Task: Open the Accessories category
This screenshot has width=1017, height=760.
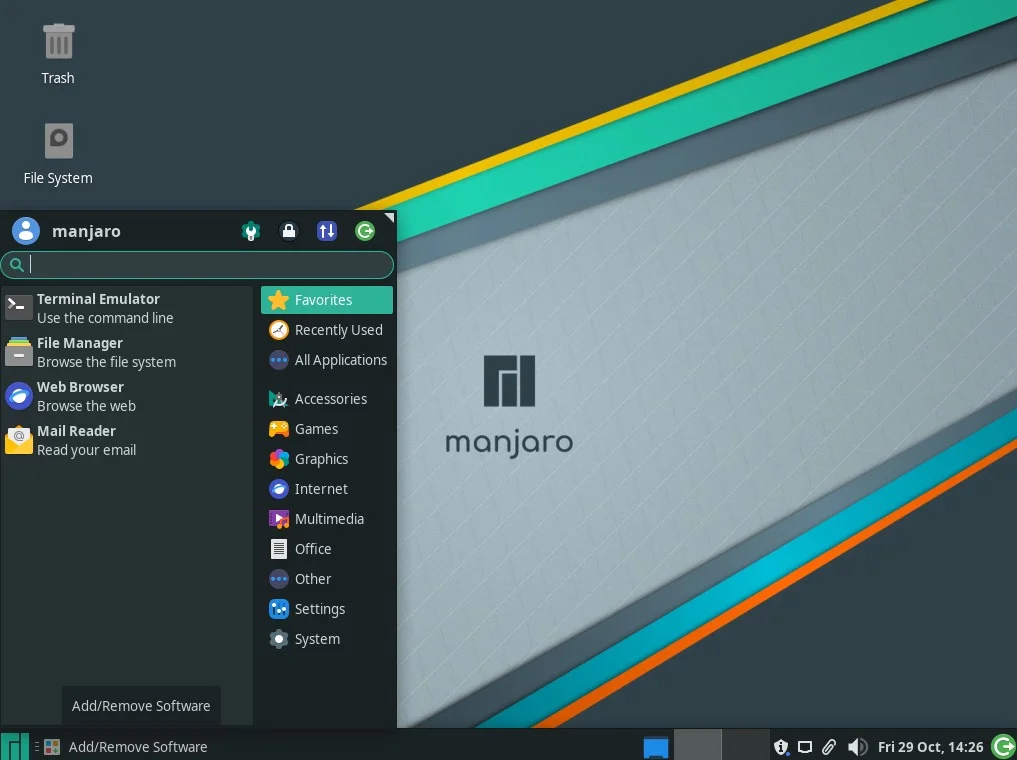Action: (327, 399)
